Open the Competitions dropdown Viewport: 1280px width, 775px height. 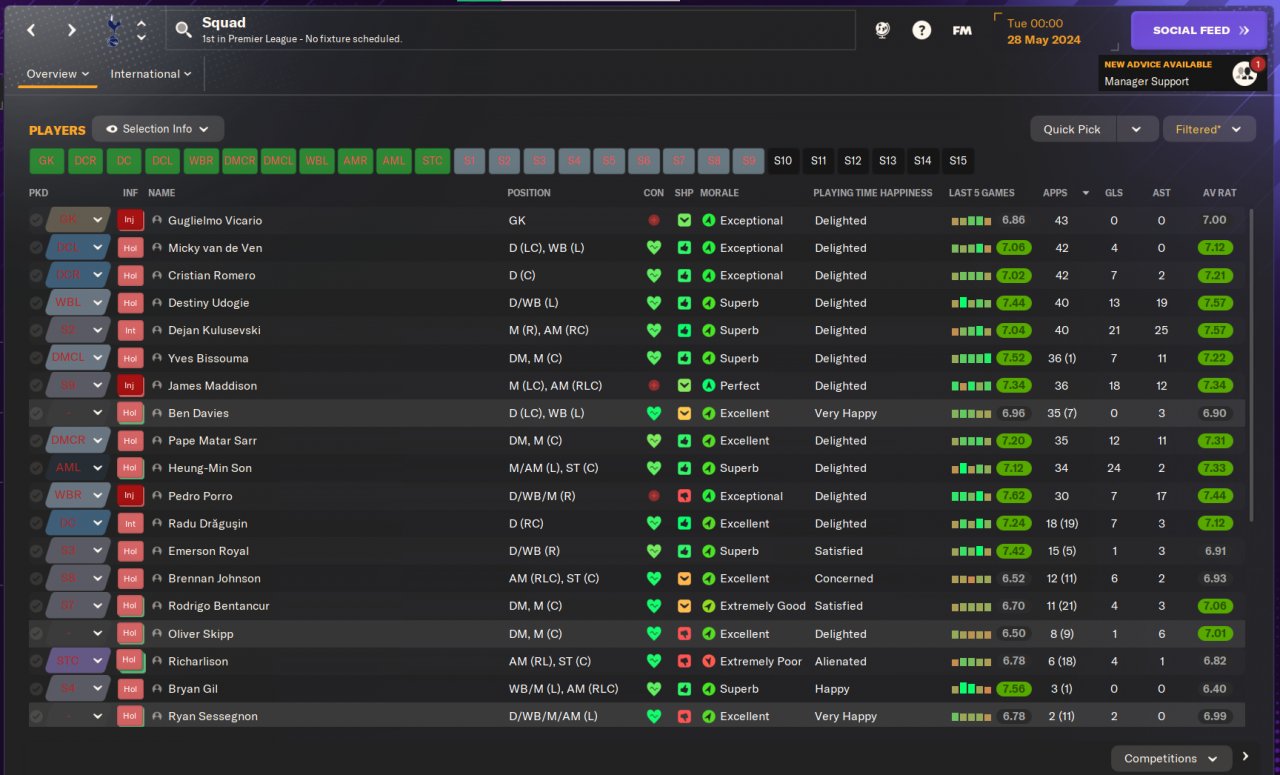(x=1171, y=758)
